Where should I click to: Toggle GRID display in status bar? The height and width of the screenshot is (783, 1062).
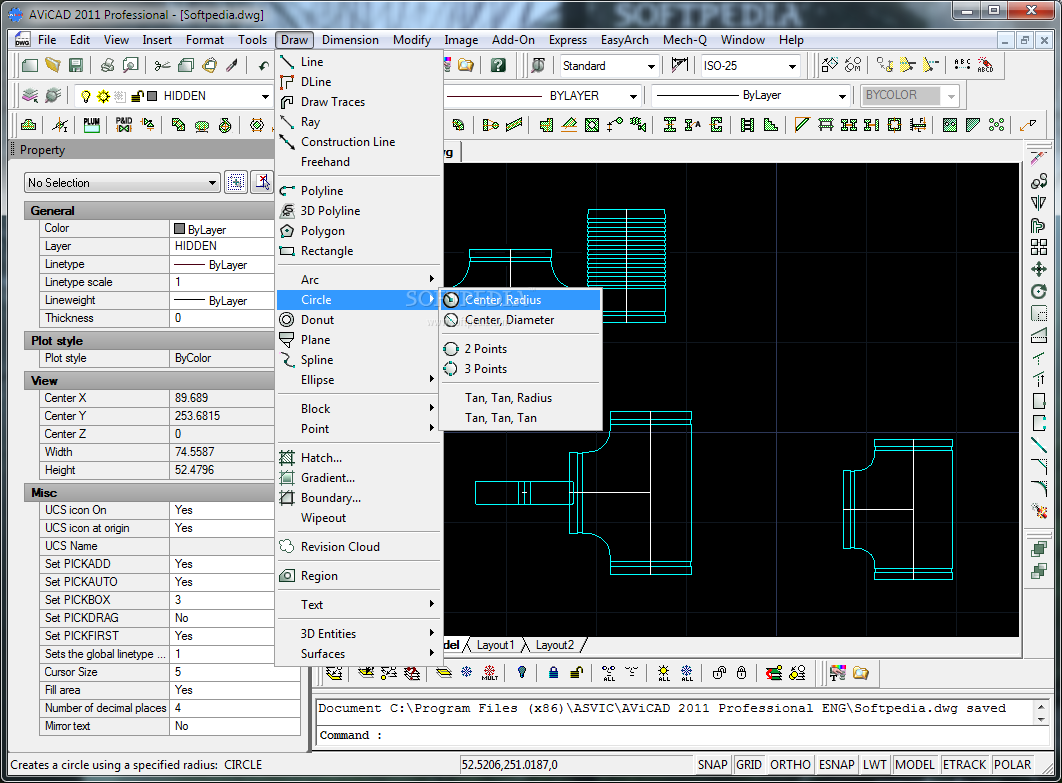click(x=748, y=765)
